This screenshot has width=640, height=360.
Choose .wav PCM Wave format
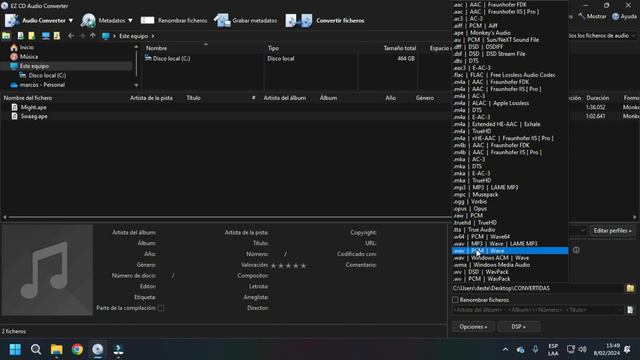coord(510,251)
